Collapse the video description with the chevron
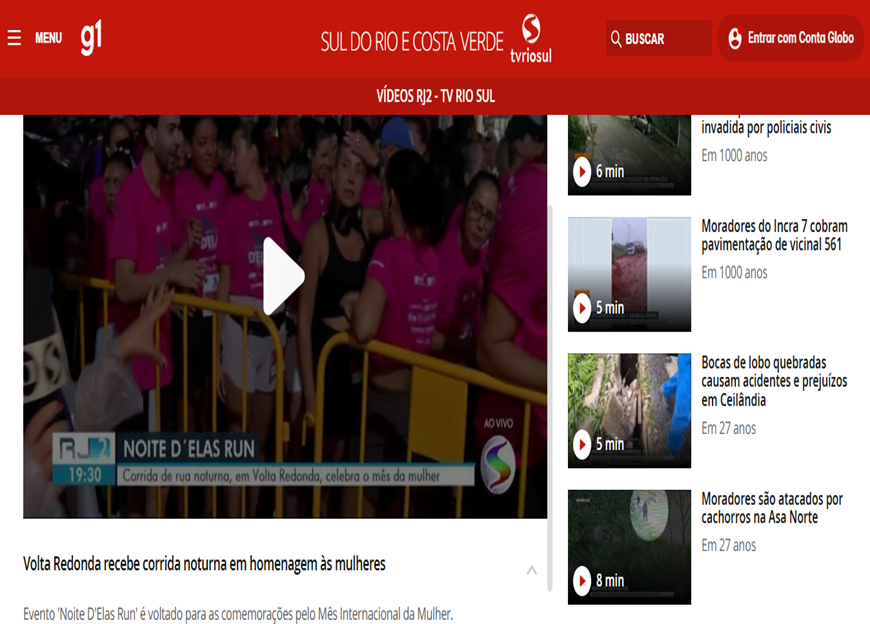The image size is (870, 624). tap(532, 570)
